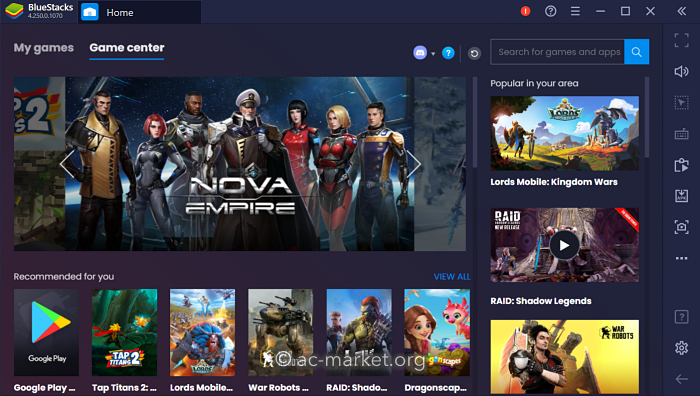This screenshot has width=700, height=396.
Task: Maximize the BlueStacks window
Action: pyautogui.click(x=625, y=11)
